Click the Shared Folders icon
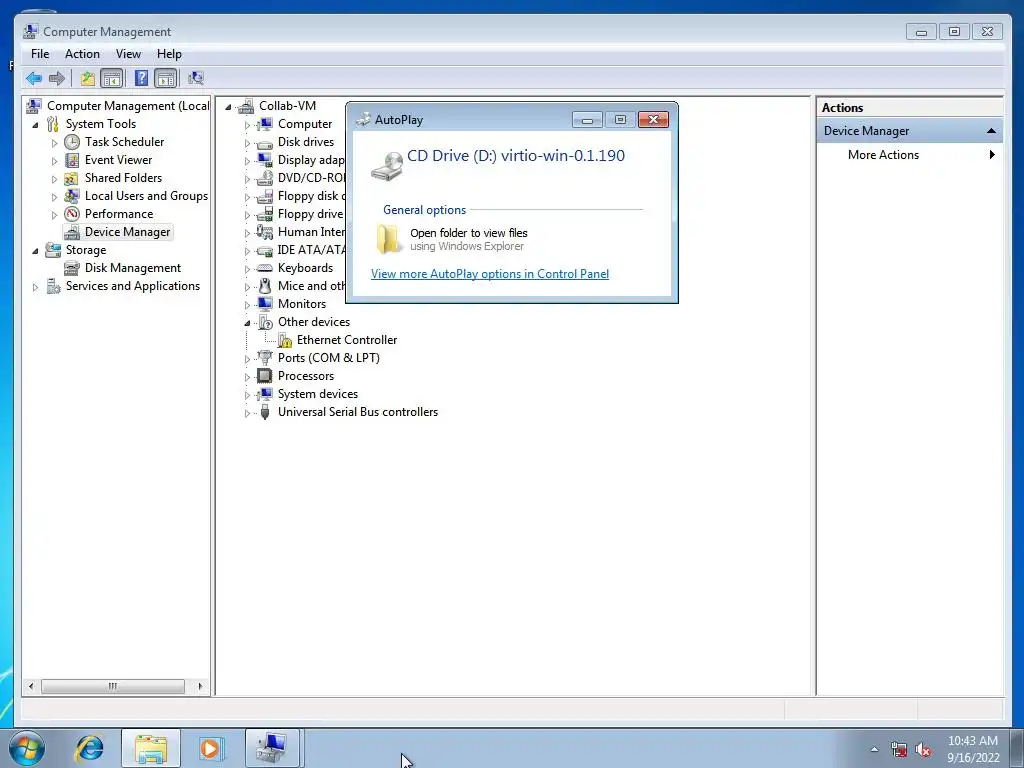The height and width of the screenshot is (768, 1024). pyautogui.click(x=72, y=178)
